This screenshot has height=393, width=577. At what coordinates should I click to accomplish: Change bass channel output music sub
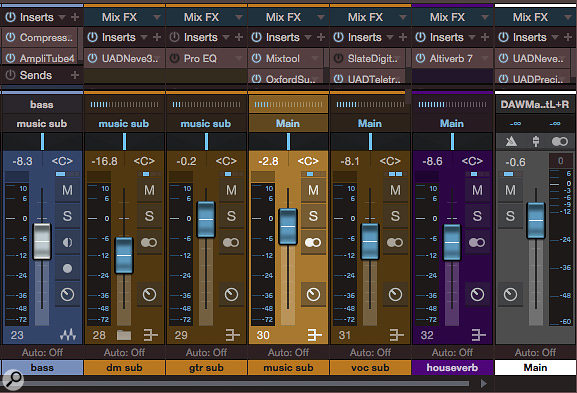(42, 123)
